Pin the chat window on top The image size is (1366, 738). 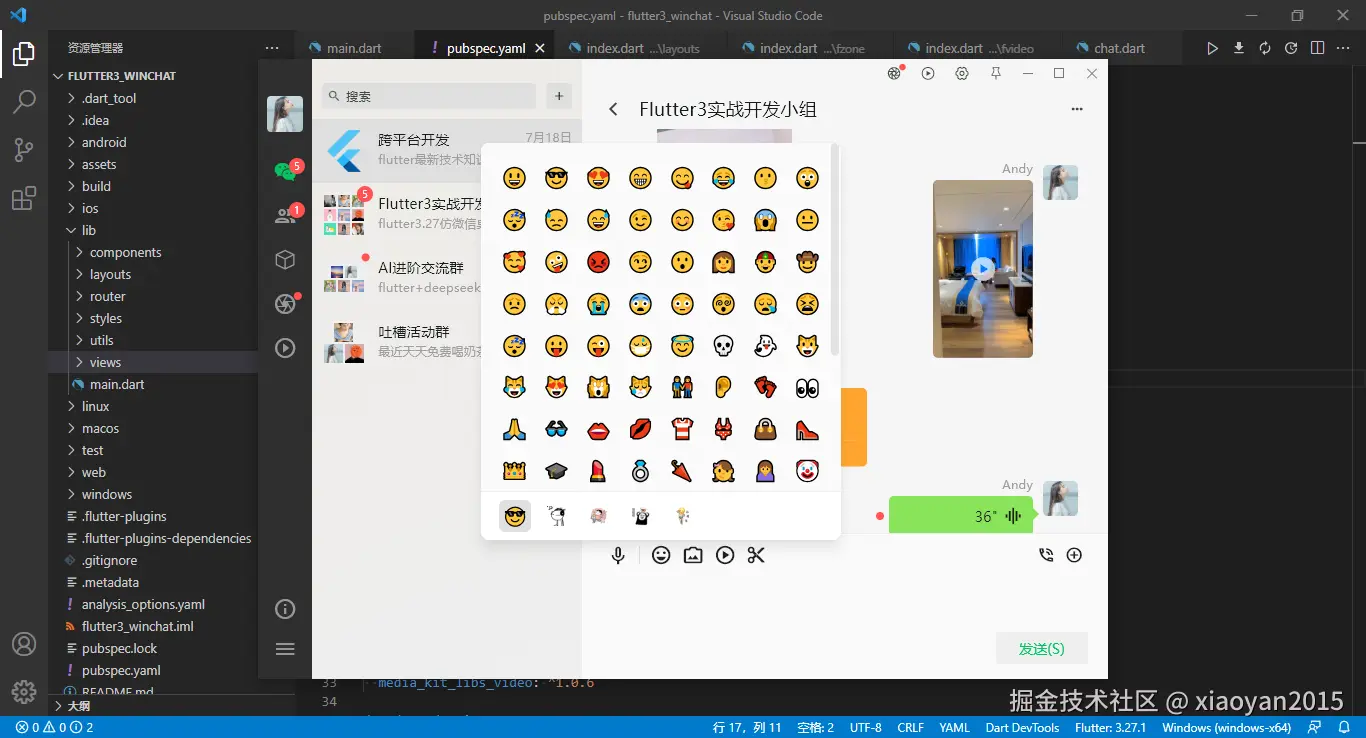click(995, 73)
